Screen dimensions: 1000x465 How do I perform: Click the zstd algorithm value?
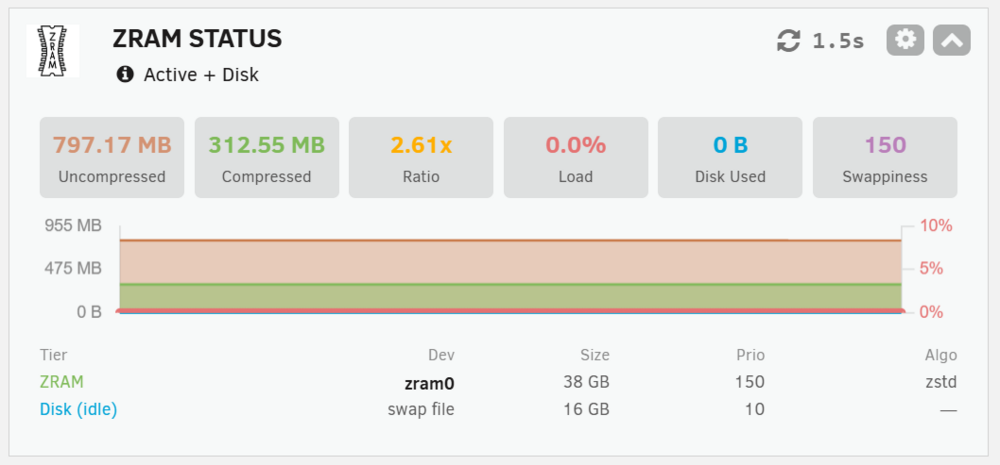tap(941, 382)
